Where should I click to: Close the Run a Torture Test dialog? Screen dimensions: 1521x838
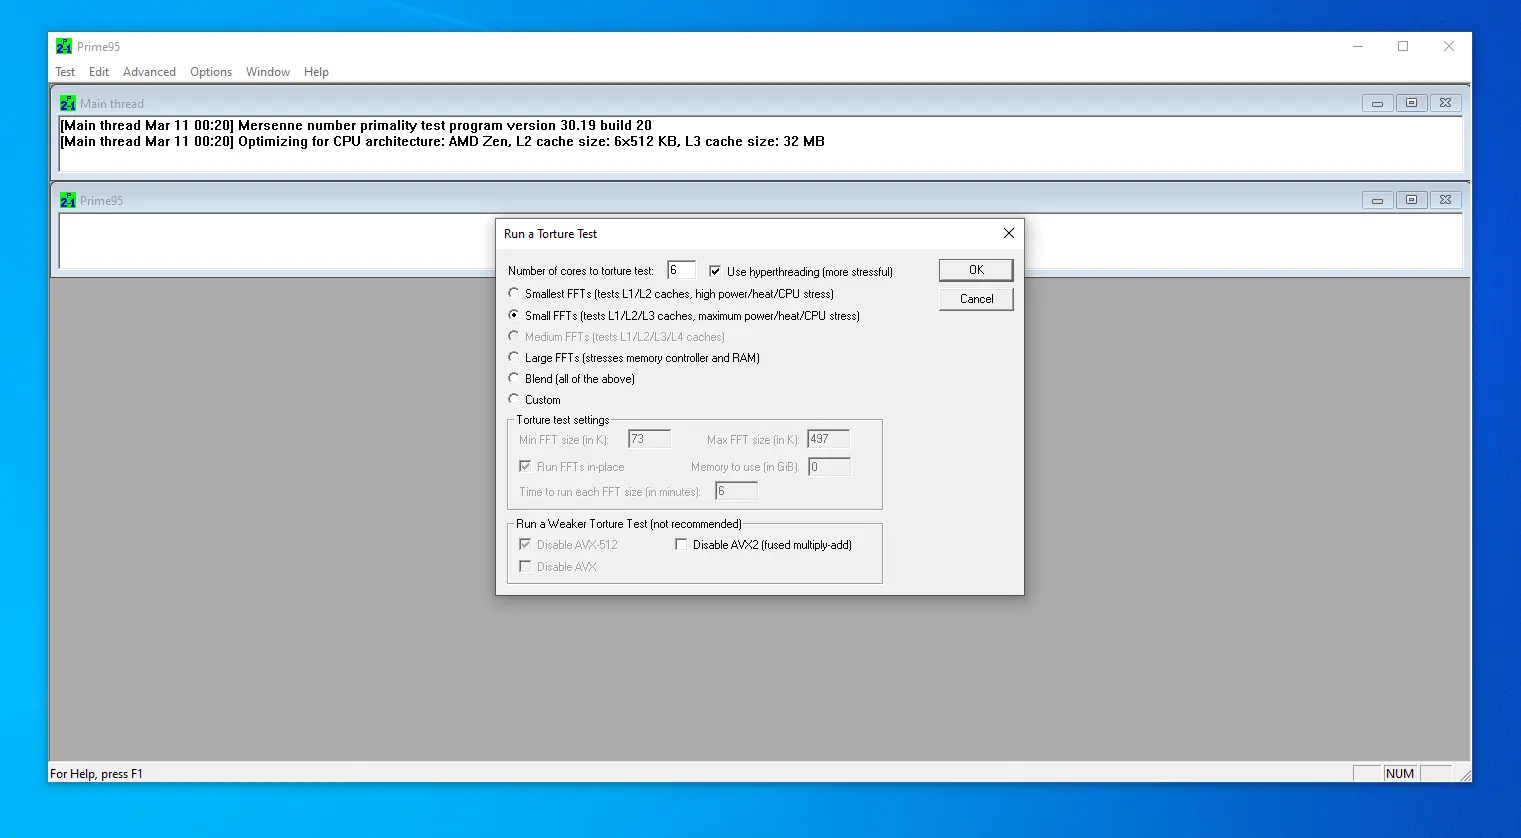(1009, 233)
